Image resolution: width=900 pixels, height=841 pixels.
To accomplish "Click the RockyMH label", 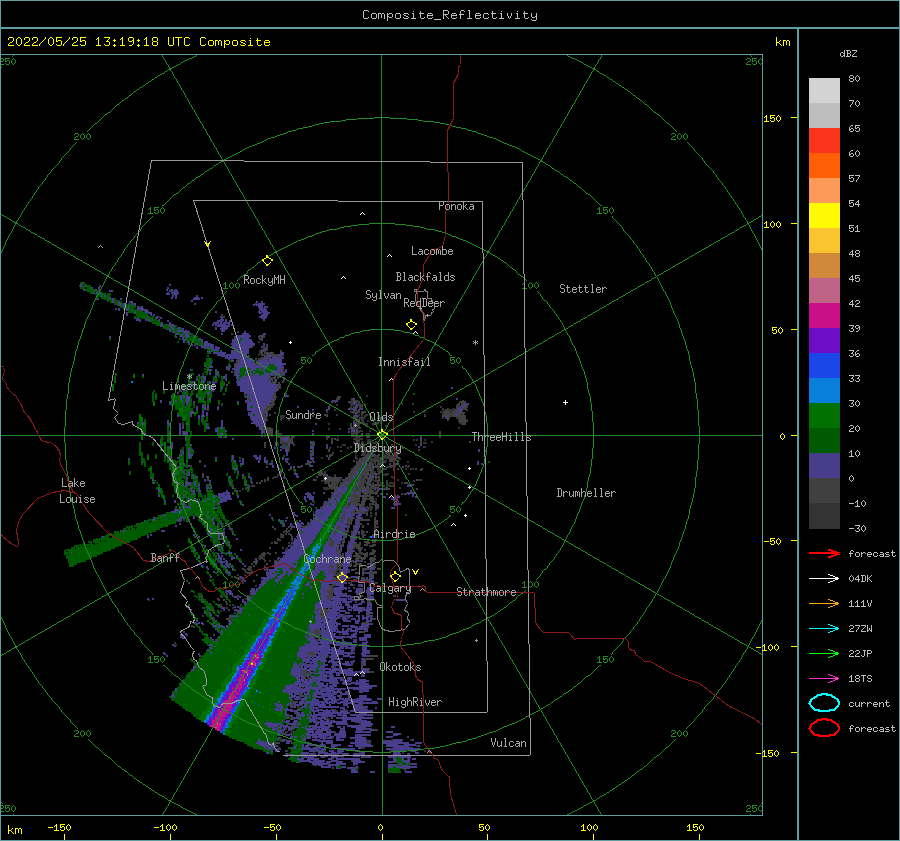I will [x=264, y=280].
